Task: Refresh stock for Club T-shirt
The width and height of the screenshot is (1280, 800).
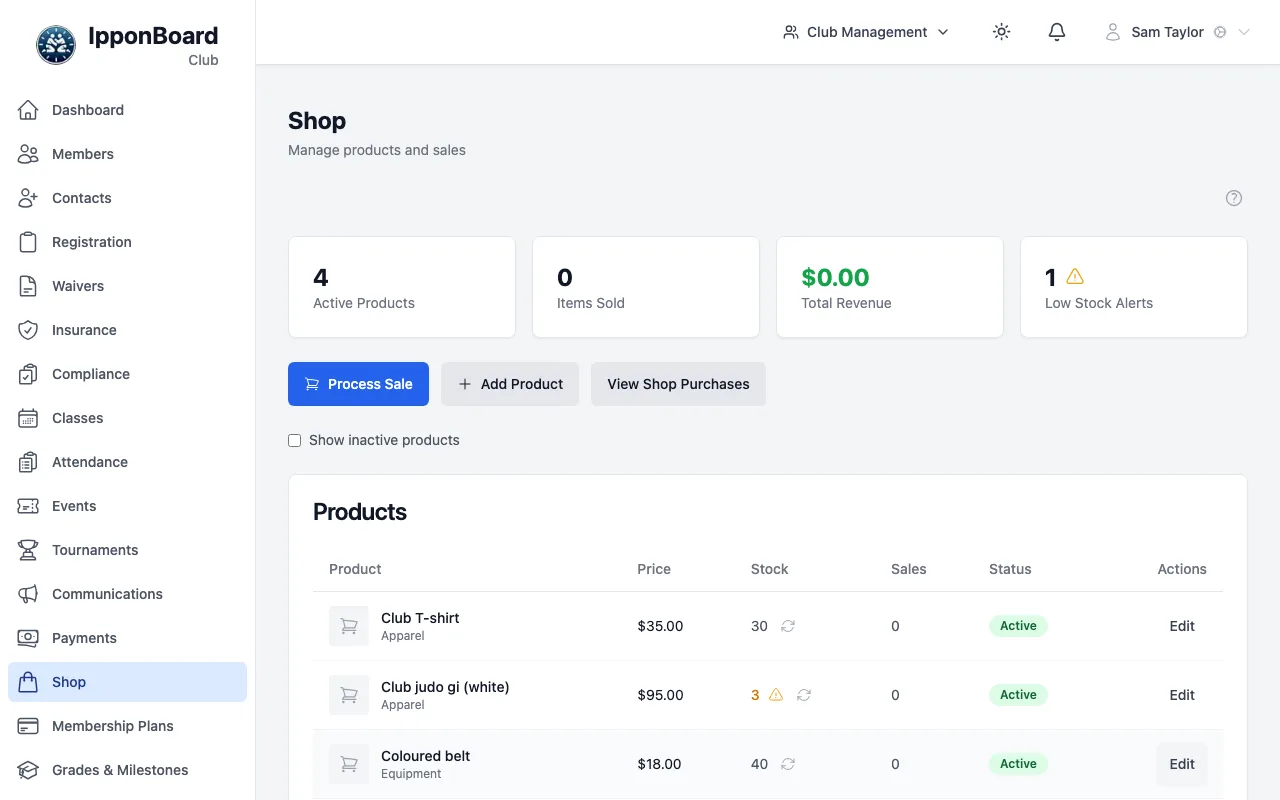Action: [788, 626]
